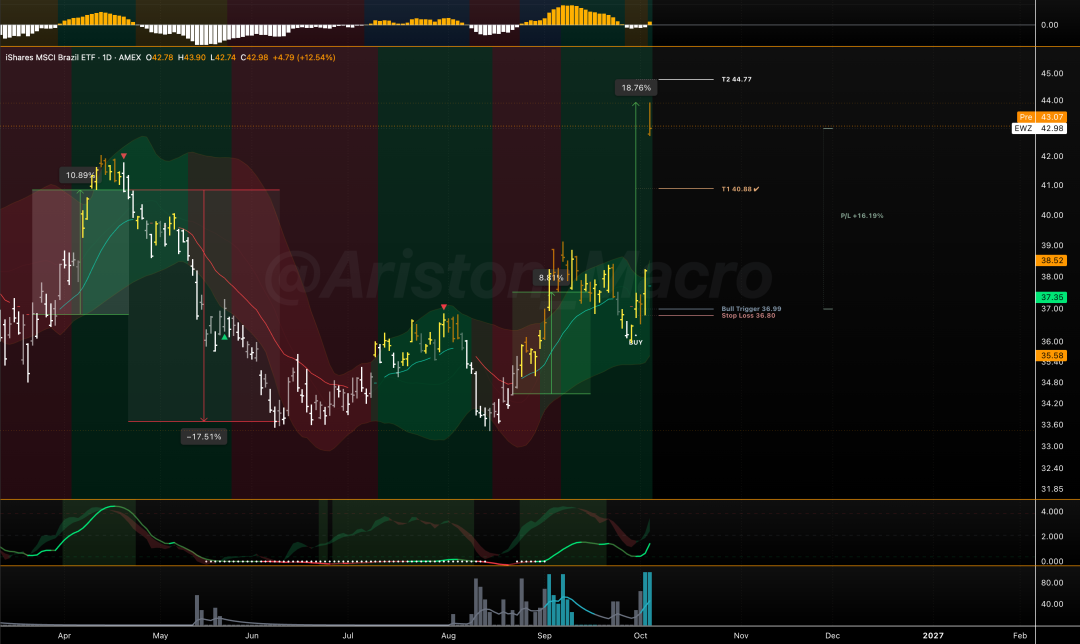Click the Feb label on time axis
Viewport: 1080px width, 644px height.
(x=1020, y=636)
